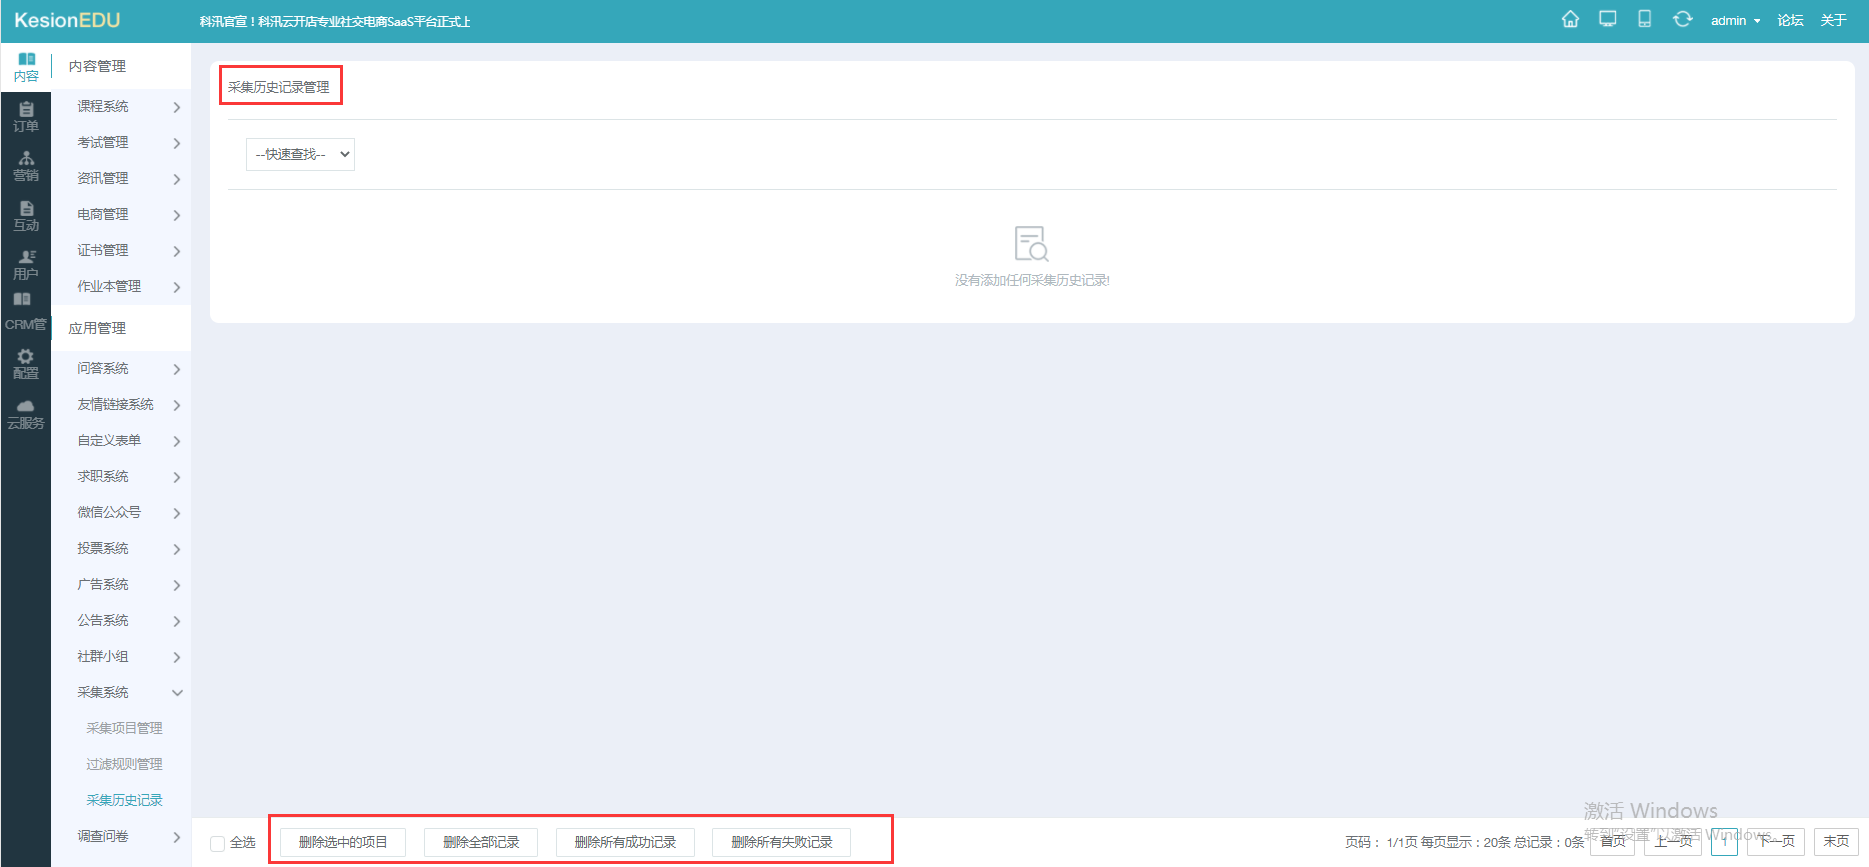Open the 订单 section in left sidebar
Image resolution: width=1869 pixels, height=867 pixels.
26,116
